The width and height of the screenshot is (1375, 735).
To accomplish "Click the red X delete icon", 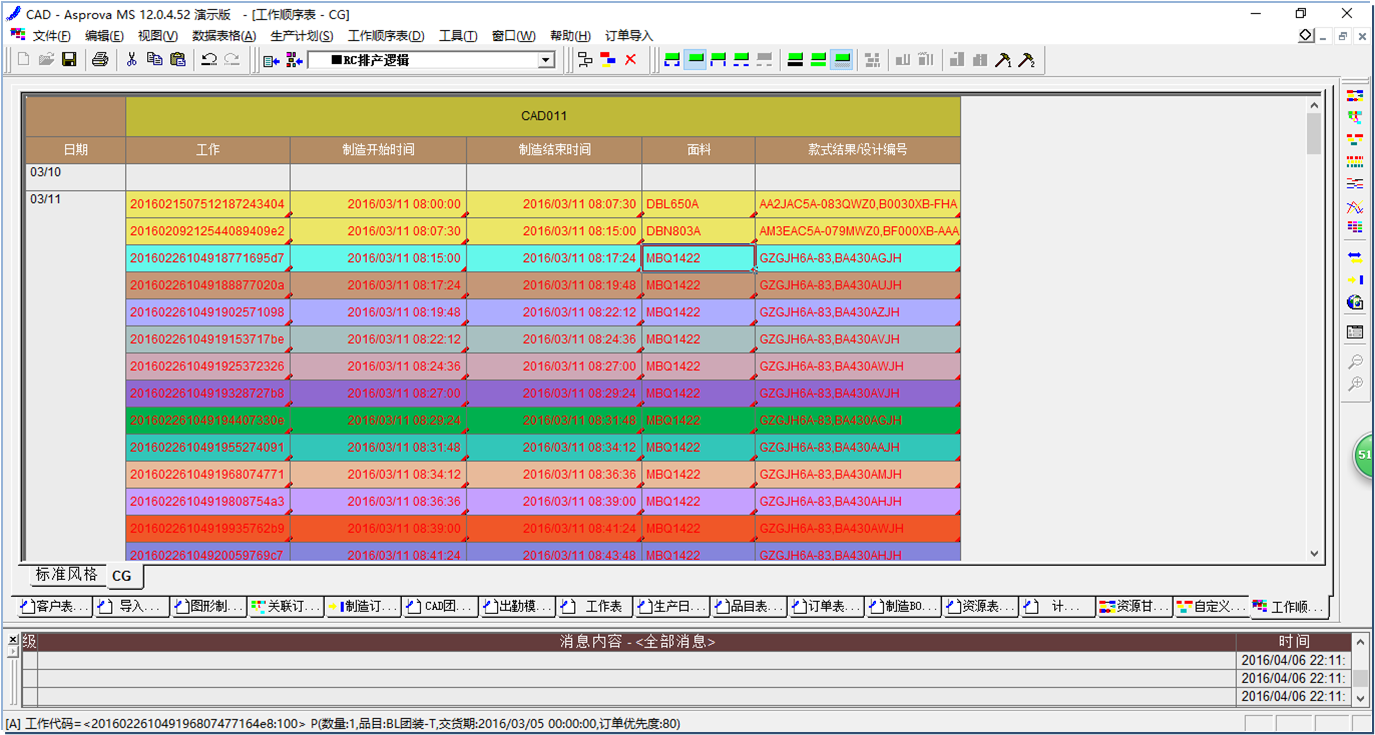I will coord(630,60).
